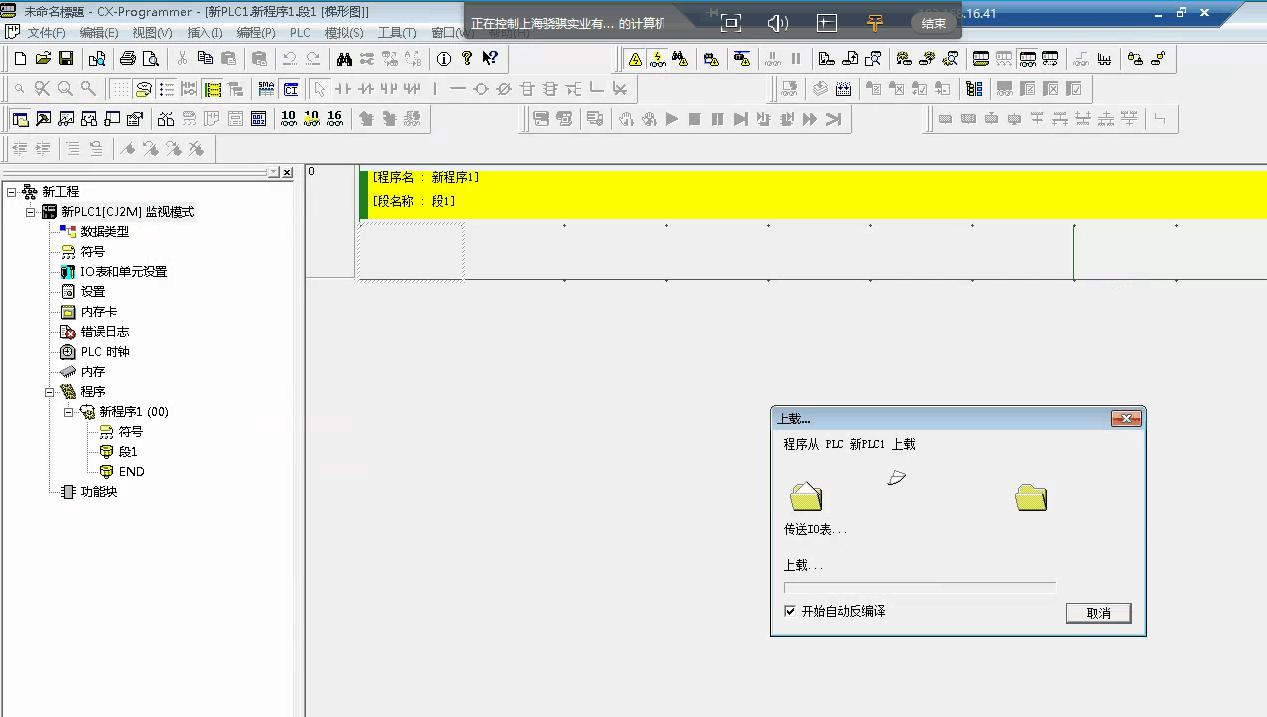Screen dimensions: 1267x717
Task: Click the upload progress bar
Action: pyautogui.click(x=919, y=588)
